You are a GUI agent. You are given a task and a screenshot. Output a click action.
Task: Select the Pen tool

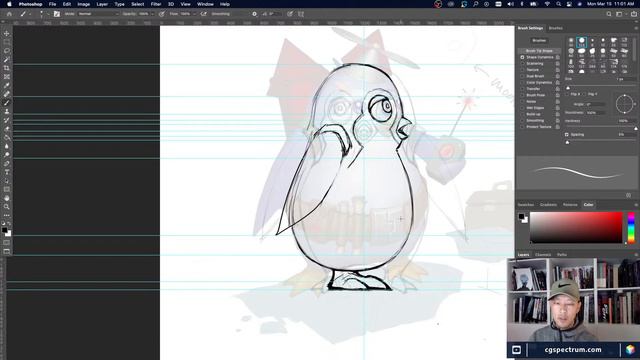pos(7,163)
